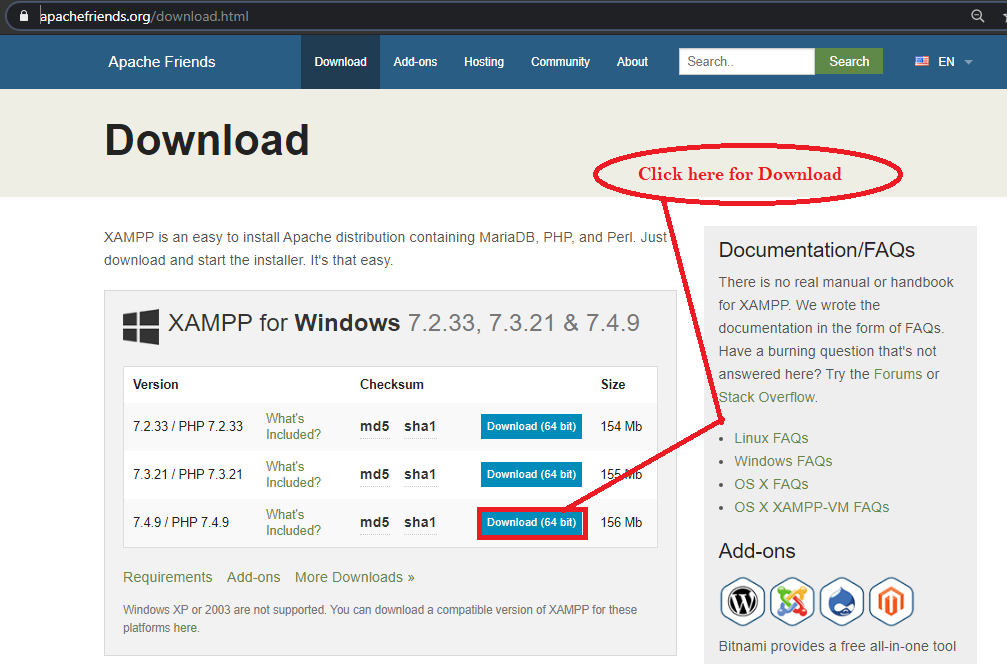Open the Community navigation item
The height and width of the screenshot is (664, 1007).
(560, 62)
